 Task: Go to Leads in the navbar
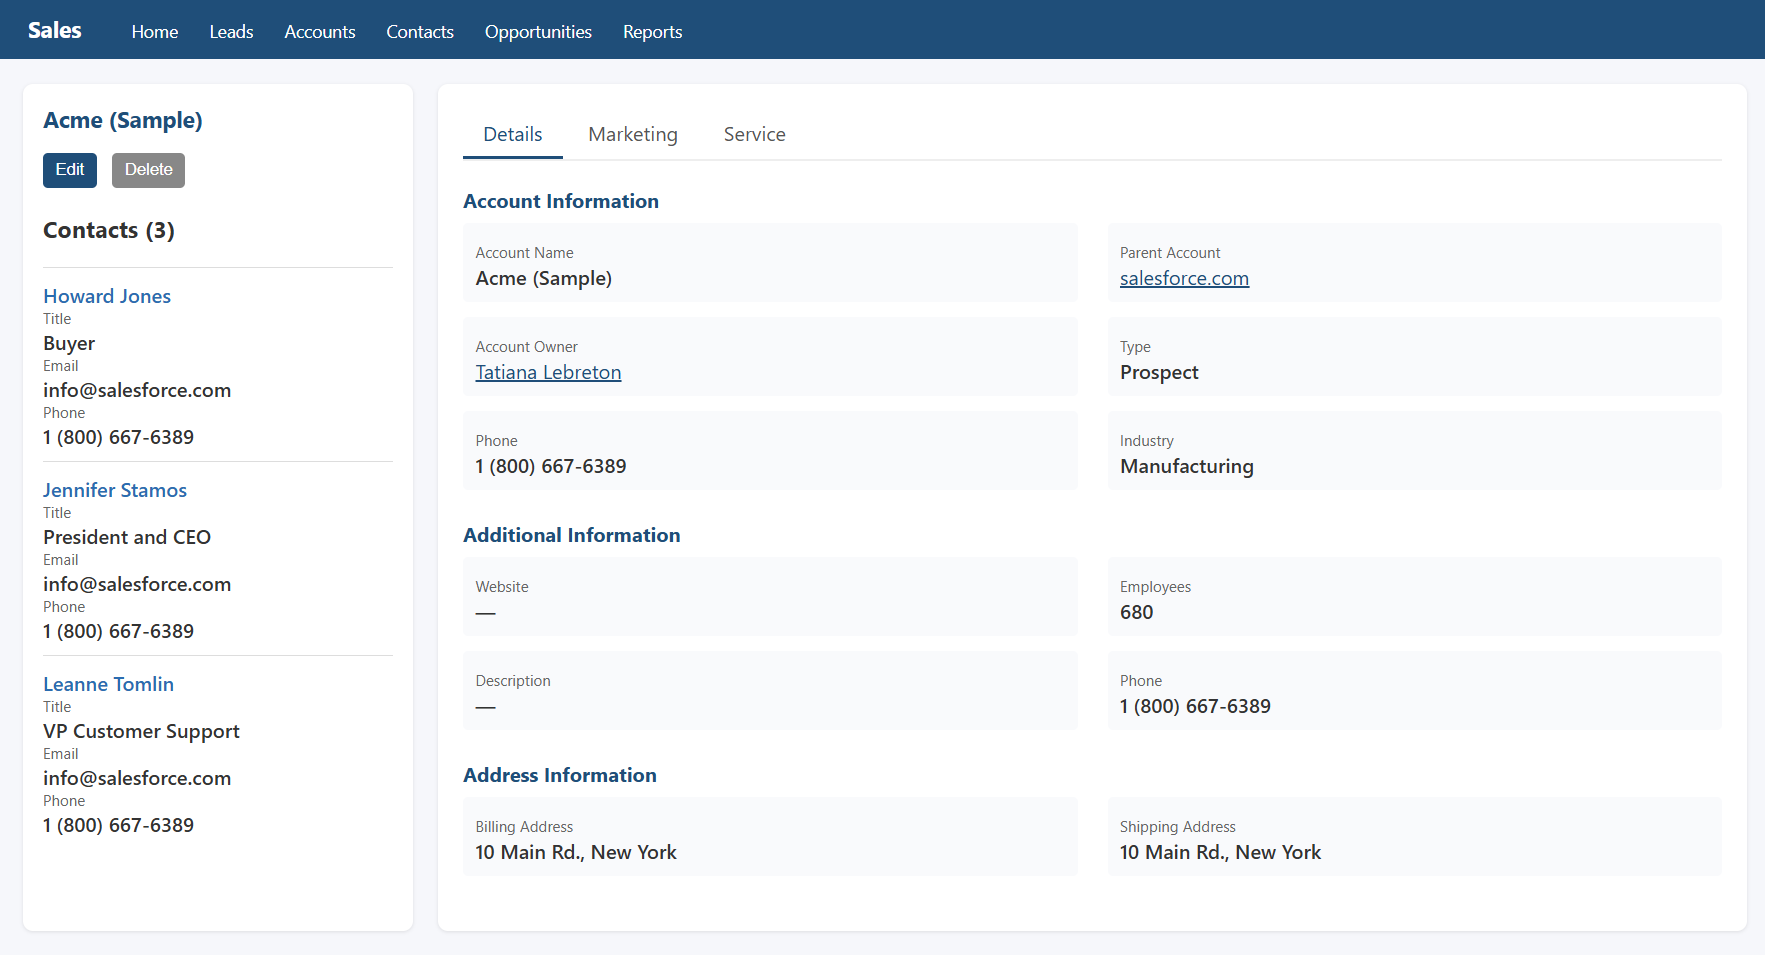[231, 32]
